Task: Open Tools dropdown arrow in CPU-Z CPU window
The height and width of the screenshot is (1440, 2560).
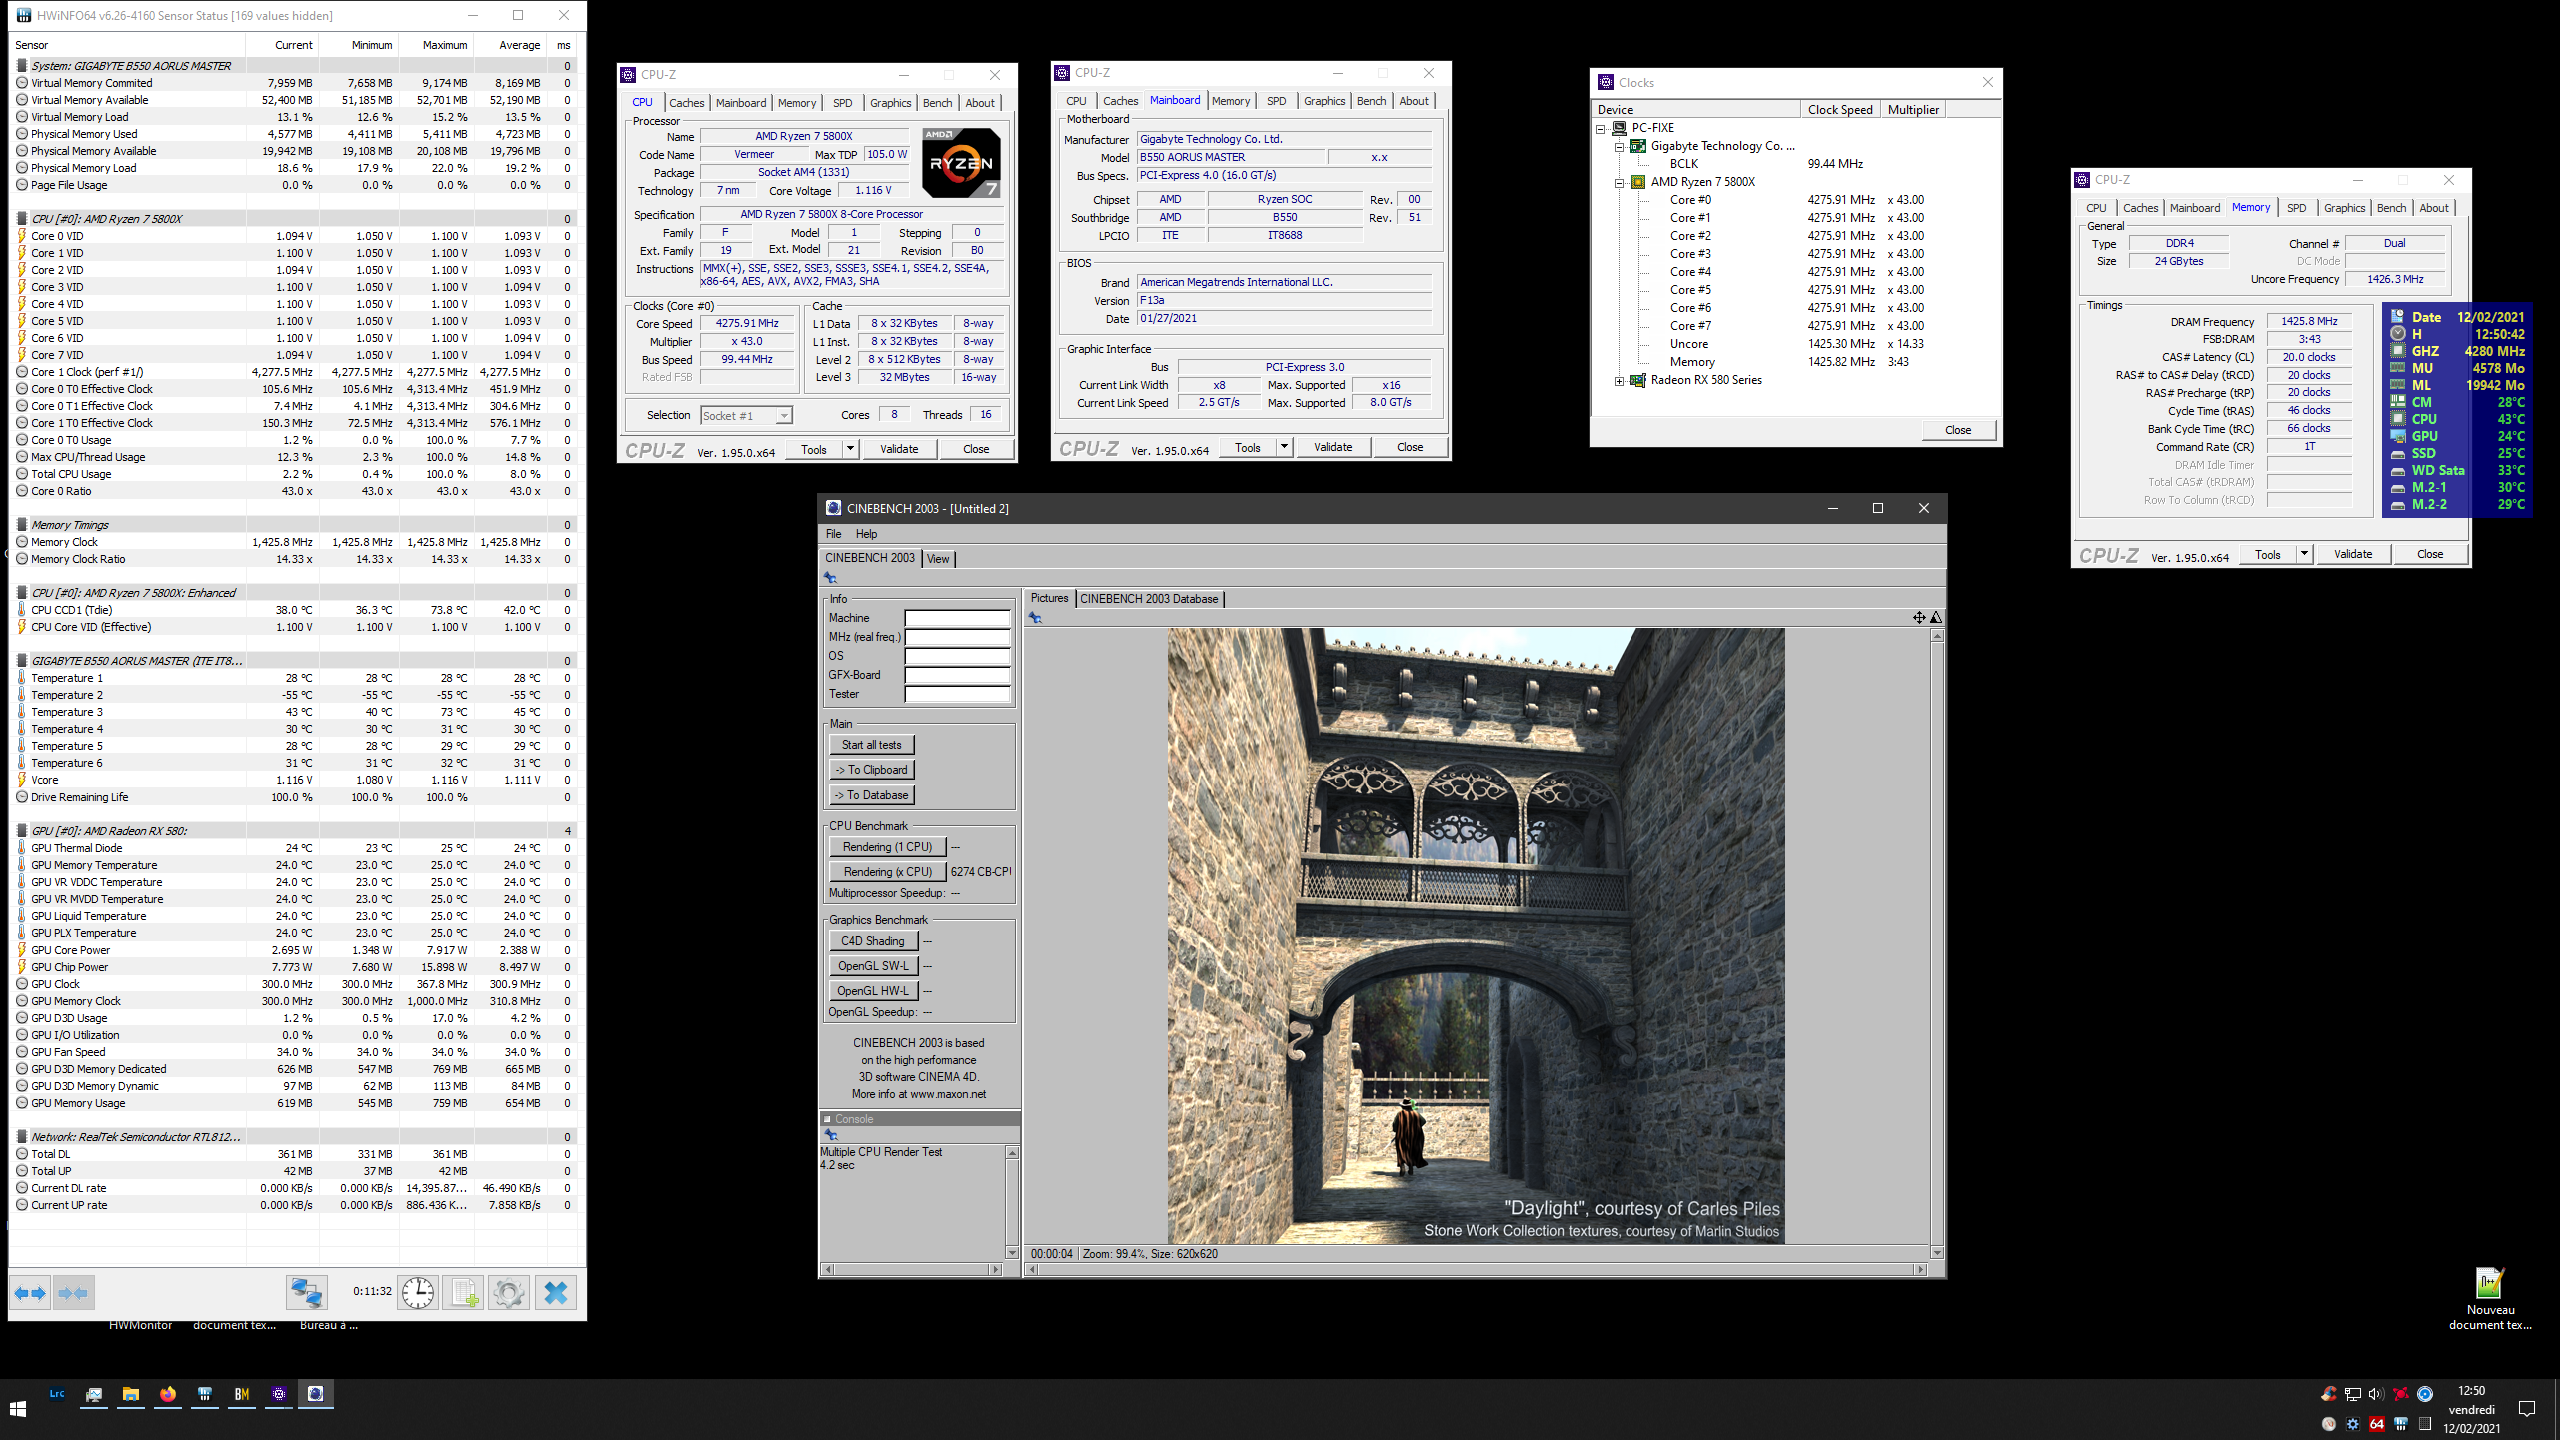Action: (x=851, y=449)
